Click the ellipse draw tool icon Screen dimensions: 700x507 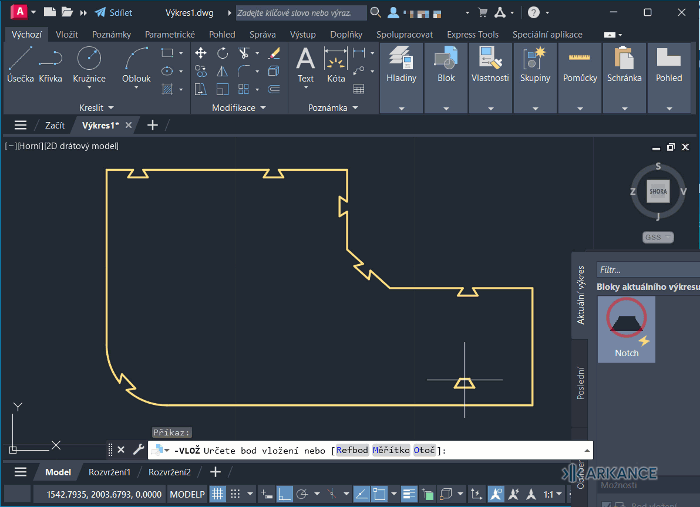pos(167,71)
